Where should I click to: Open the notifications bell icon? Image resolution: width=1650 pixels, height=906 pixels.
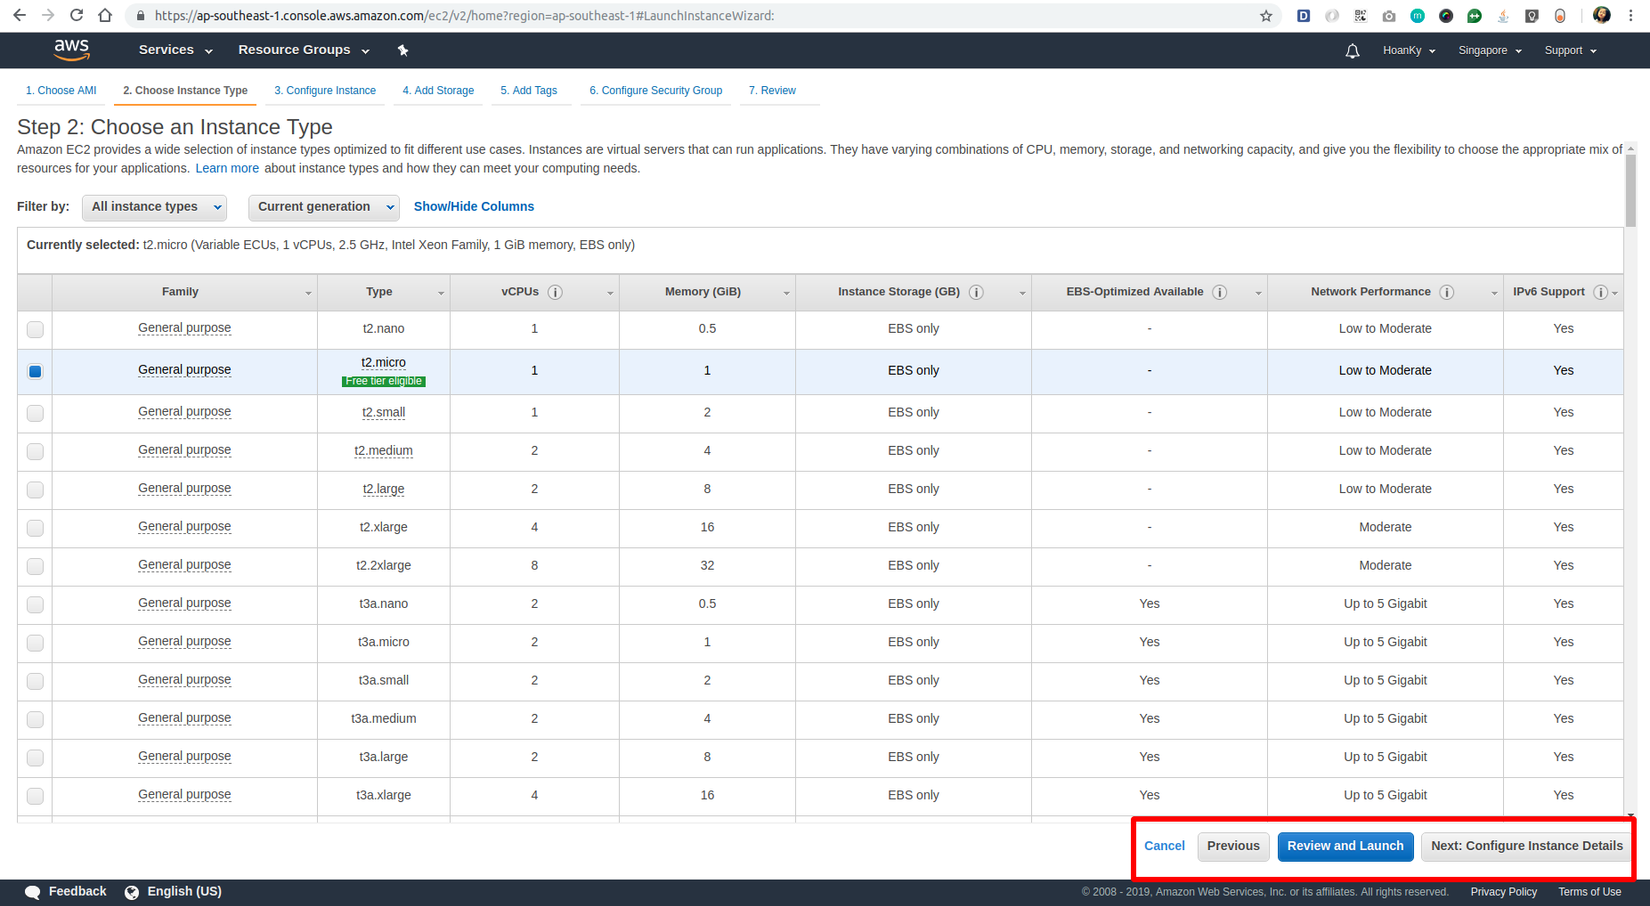pyautogui.click(x=1352, y=51)
